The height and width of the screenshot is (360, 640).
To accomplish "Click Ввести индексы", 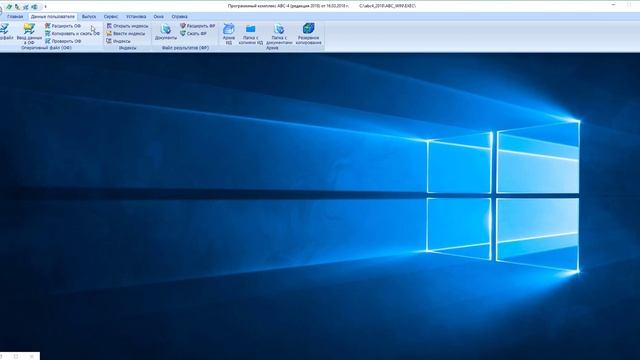I will pyautogui.click(x=126, y=33).
